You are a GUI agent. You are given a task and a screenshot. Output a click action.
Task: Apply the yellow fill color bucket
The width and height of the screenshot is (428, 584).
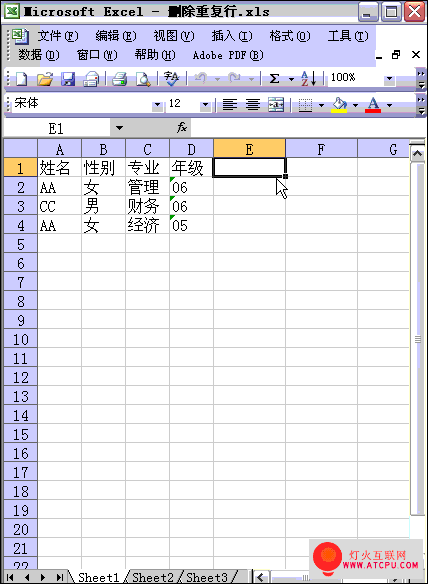339,105
